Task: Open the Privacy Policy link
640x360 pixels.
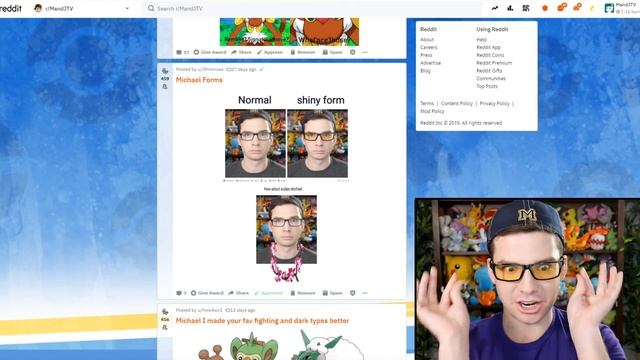Action: coord(495,103)
